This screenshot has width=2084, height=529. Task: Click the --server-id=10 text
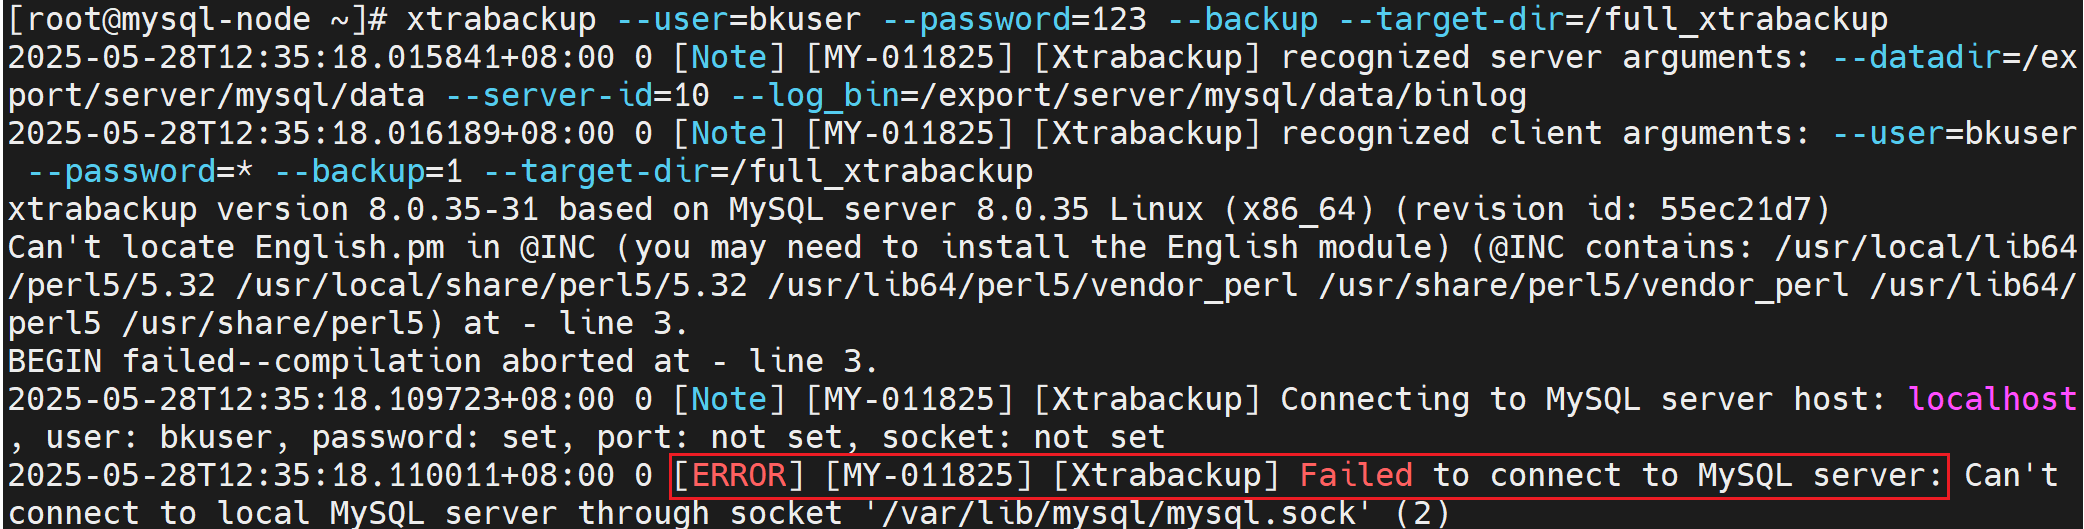(578, 95)
